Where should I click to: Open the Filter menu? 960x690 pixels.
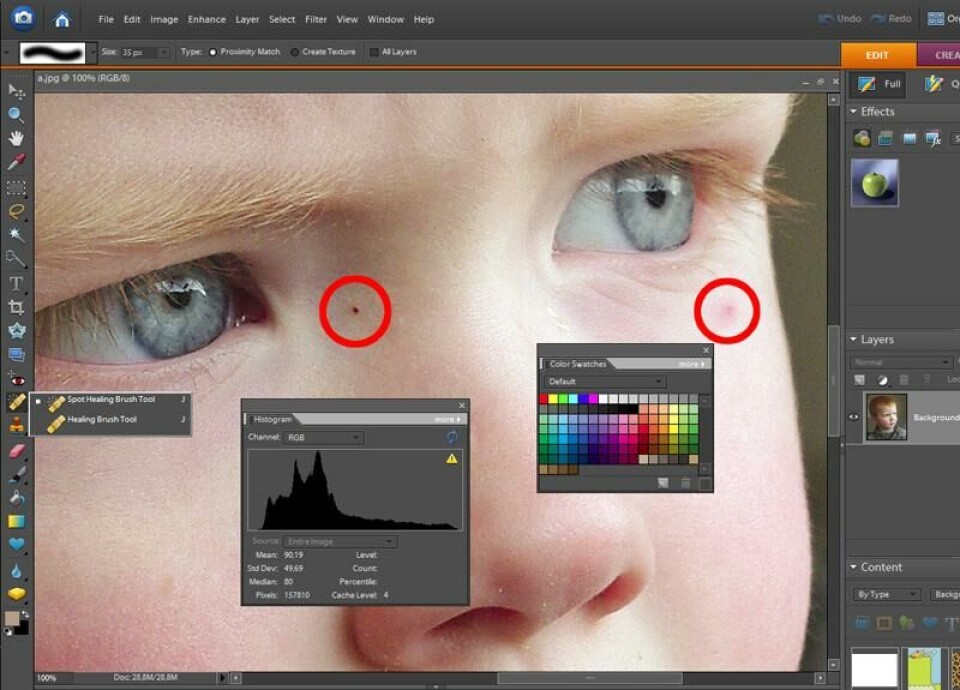click(316, 20)
